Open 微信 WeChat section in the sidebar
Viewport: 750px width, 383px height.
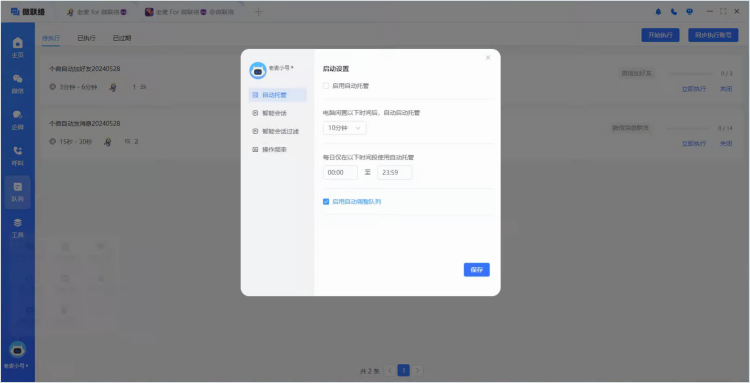[x=17, y=84]
